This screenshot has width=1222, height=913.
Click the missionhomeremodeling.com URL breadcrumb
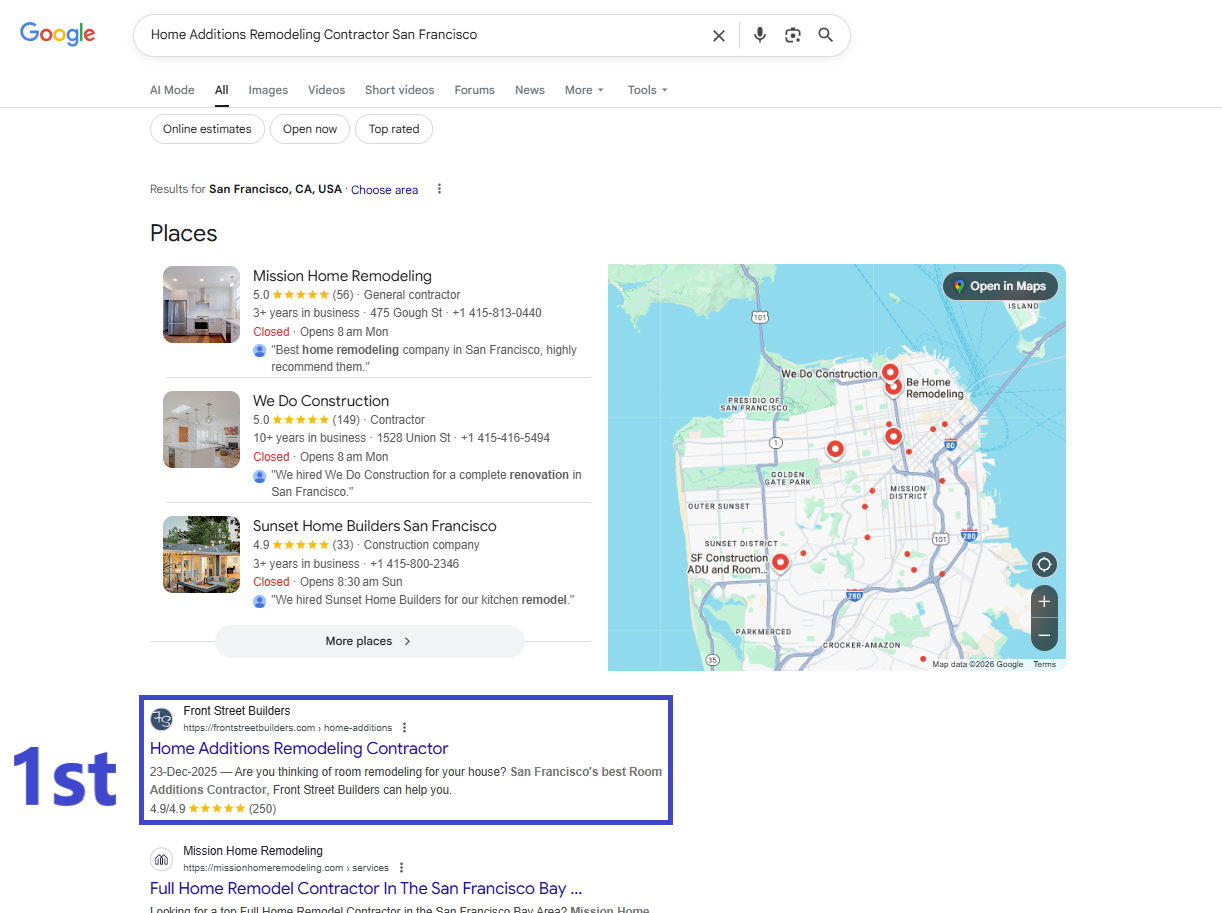coord(286,868)
